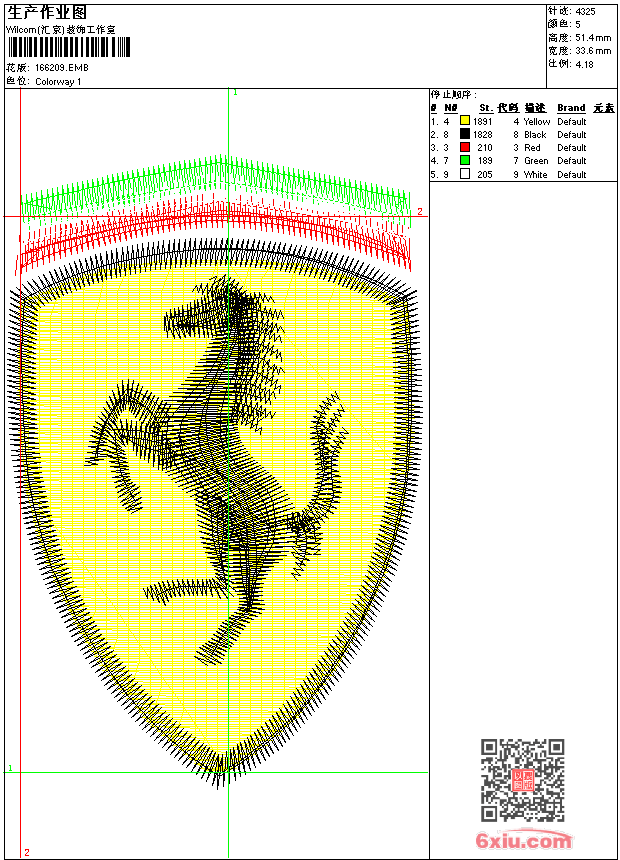Click the 'St.' column header
This screenshot has width=620, height=860.
pos(486,108)
